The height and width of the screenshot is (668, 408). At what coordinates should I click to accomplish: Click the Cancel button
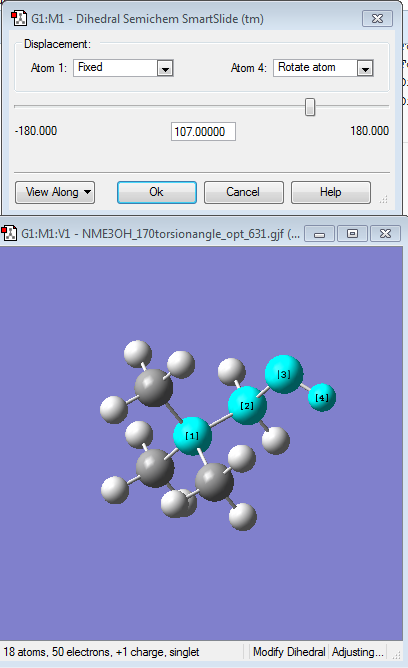[x=244, y=192]
